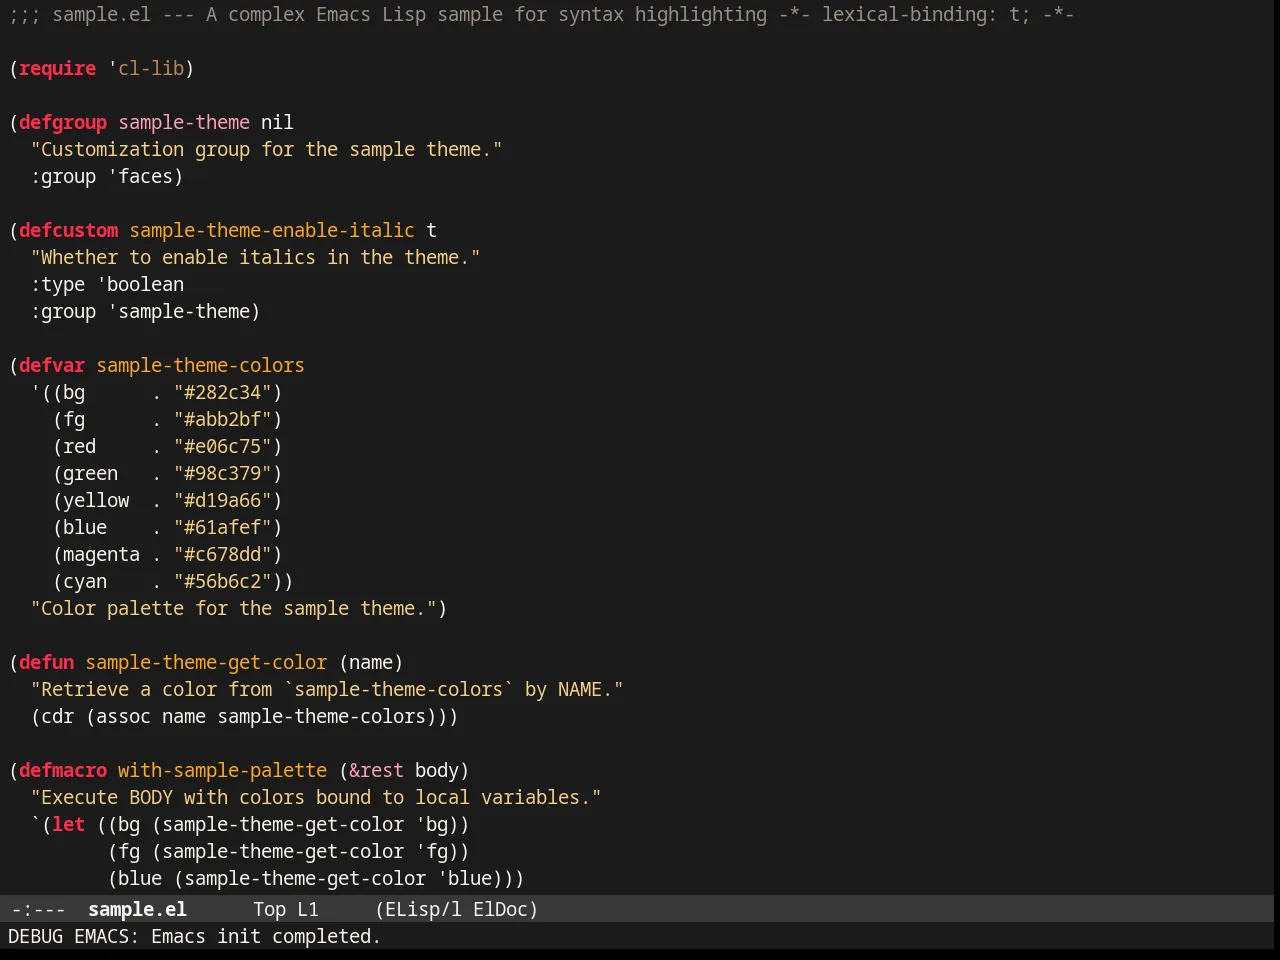Screen dimensions: 1280x960
Task: Click the L1 line number indicator
Action: pos(308,909)
